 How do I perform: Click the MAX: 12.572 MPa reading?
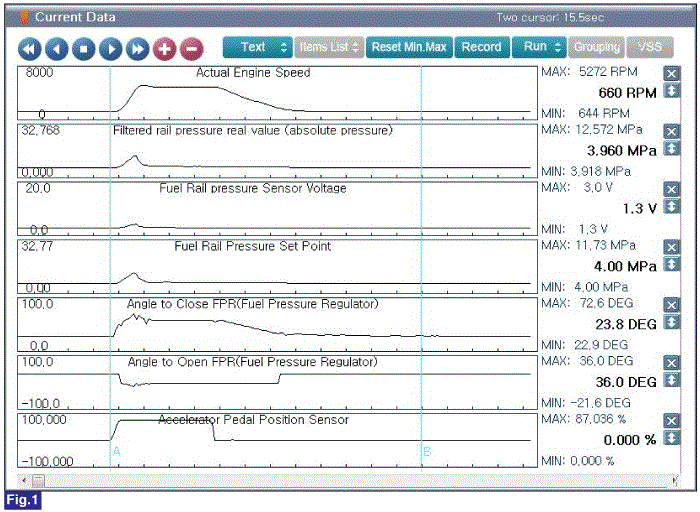592,130
